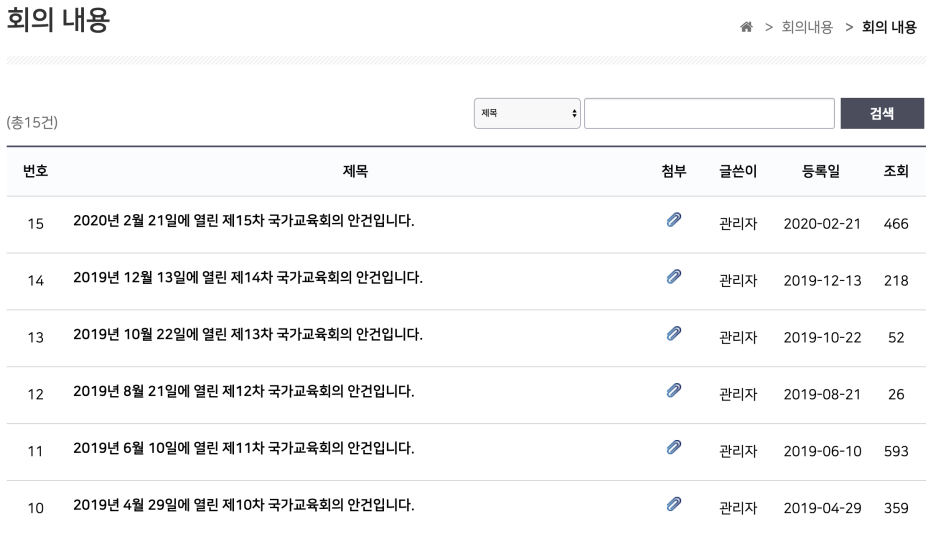Open post titled 제10차 국가교육회의 안건

click(x=244, y=505)
